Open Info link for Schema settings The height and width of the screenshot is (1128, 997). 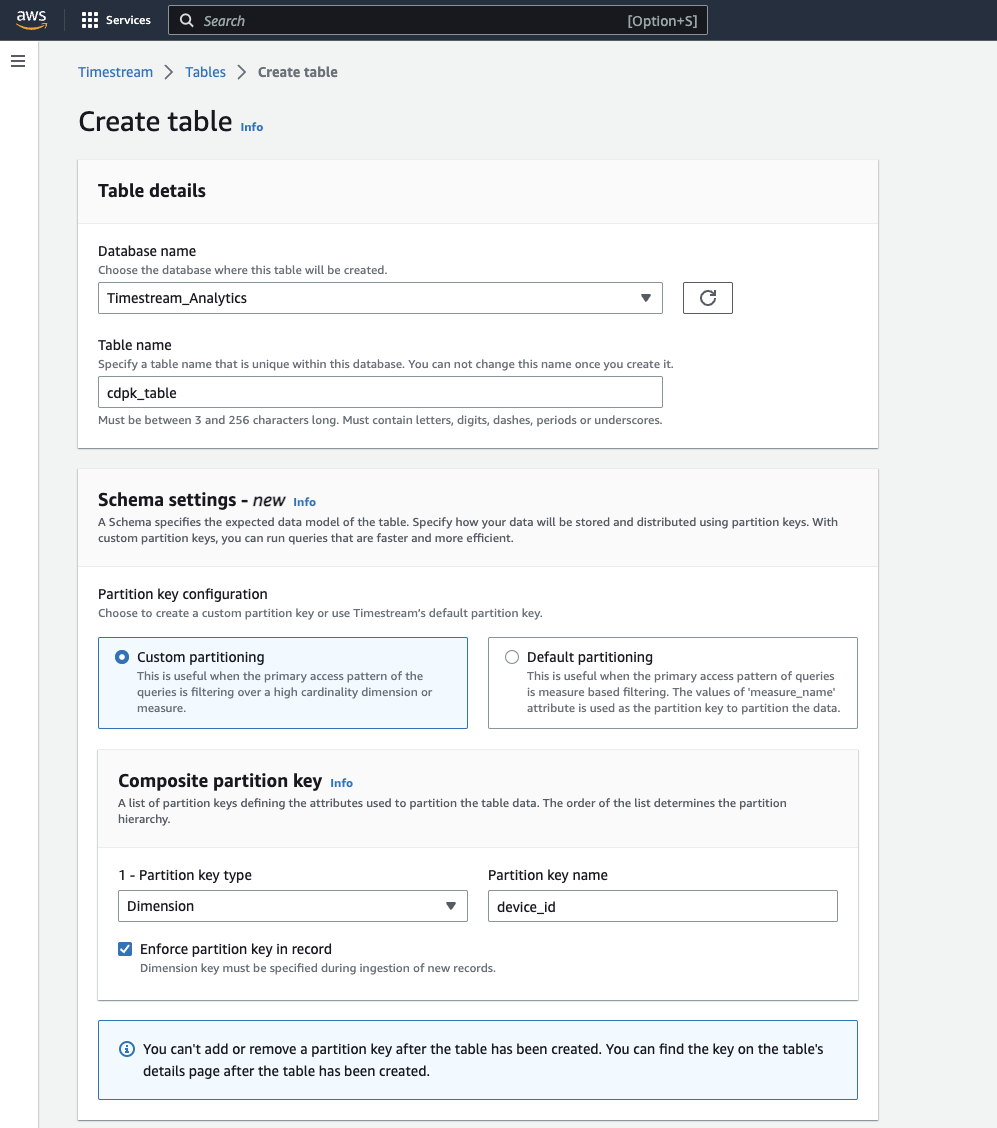tap(304, 501)
